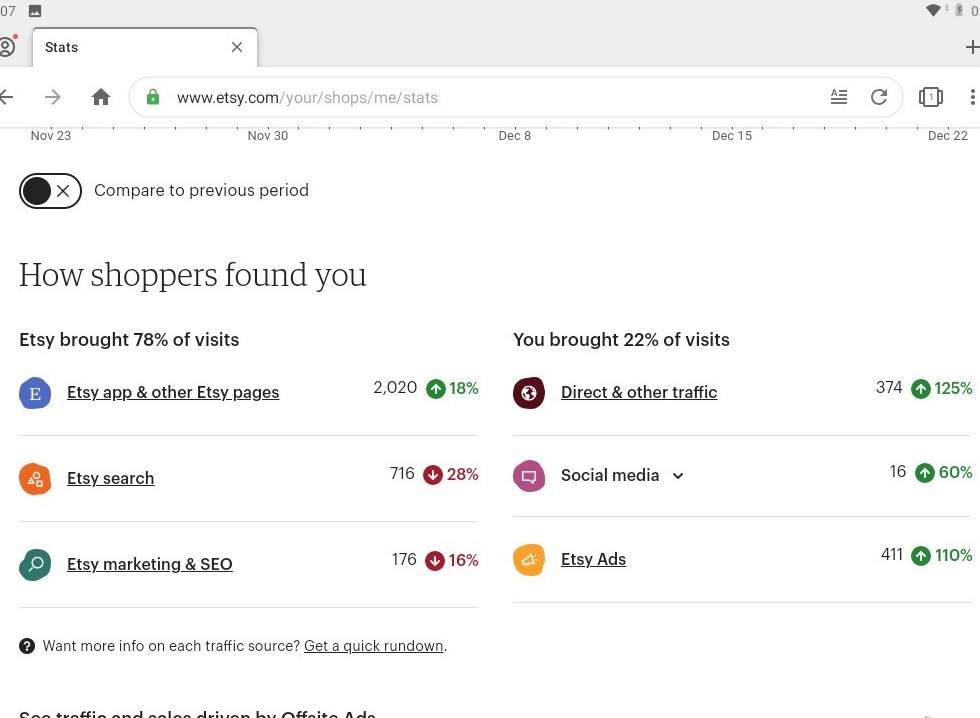Expand the Social media chevron
980x718 pixels.
click(678, 476)
